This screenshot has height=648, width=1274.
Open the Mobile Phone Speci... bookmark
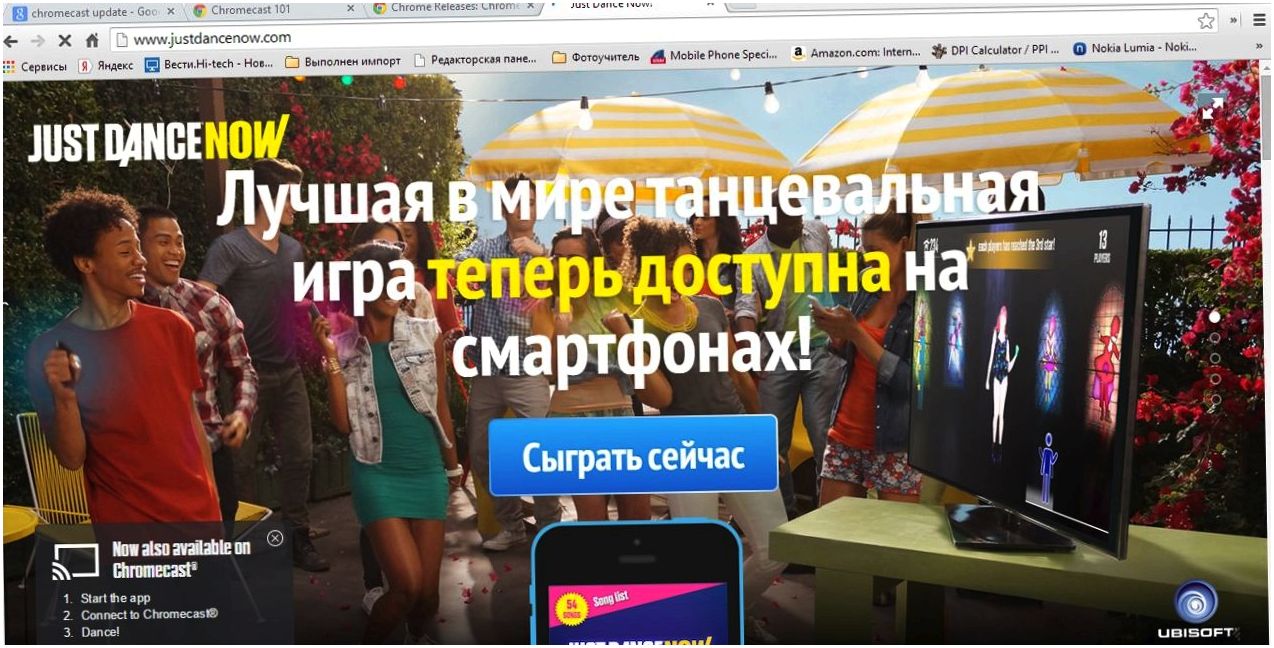tap(714, 56)
